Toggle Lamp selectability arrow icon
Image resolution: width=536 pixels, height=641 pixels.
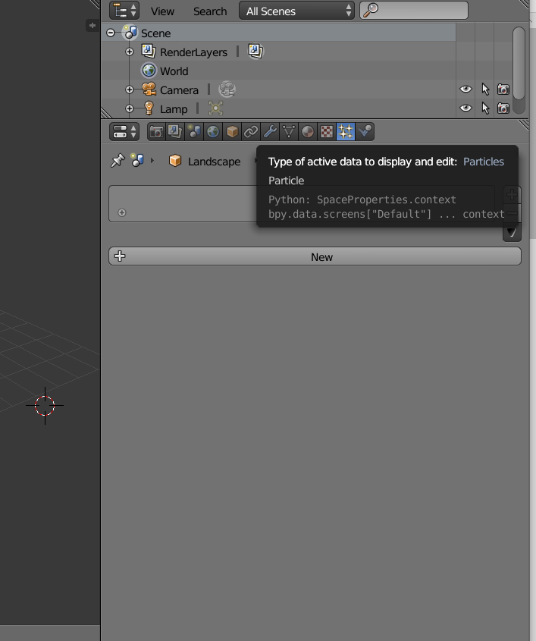click(485, 108)
